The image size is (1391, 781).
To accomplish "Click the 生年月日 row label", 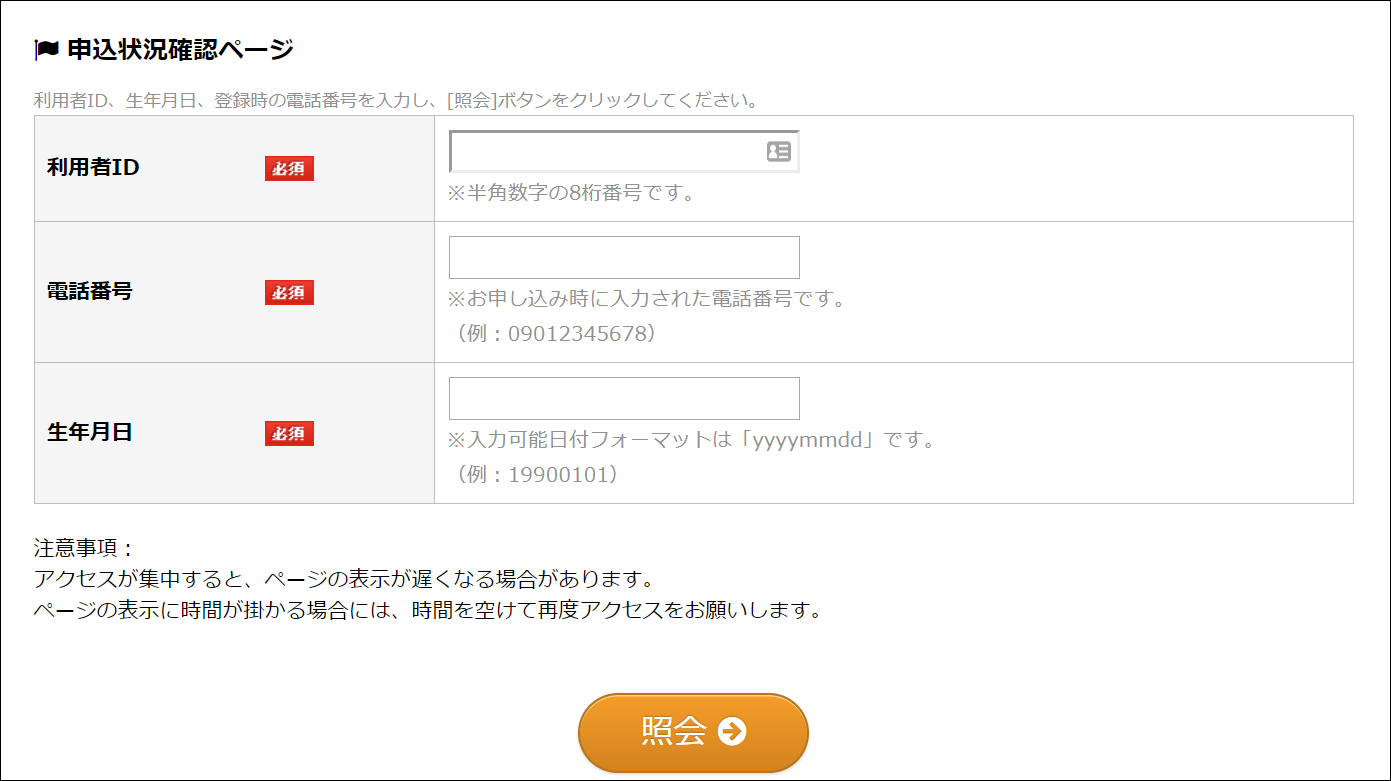I will [89, 433].
